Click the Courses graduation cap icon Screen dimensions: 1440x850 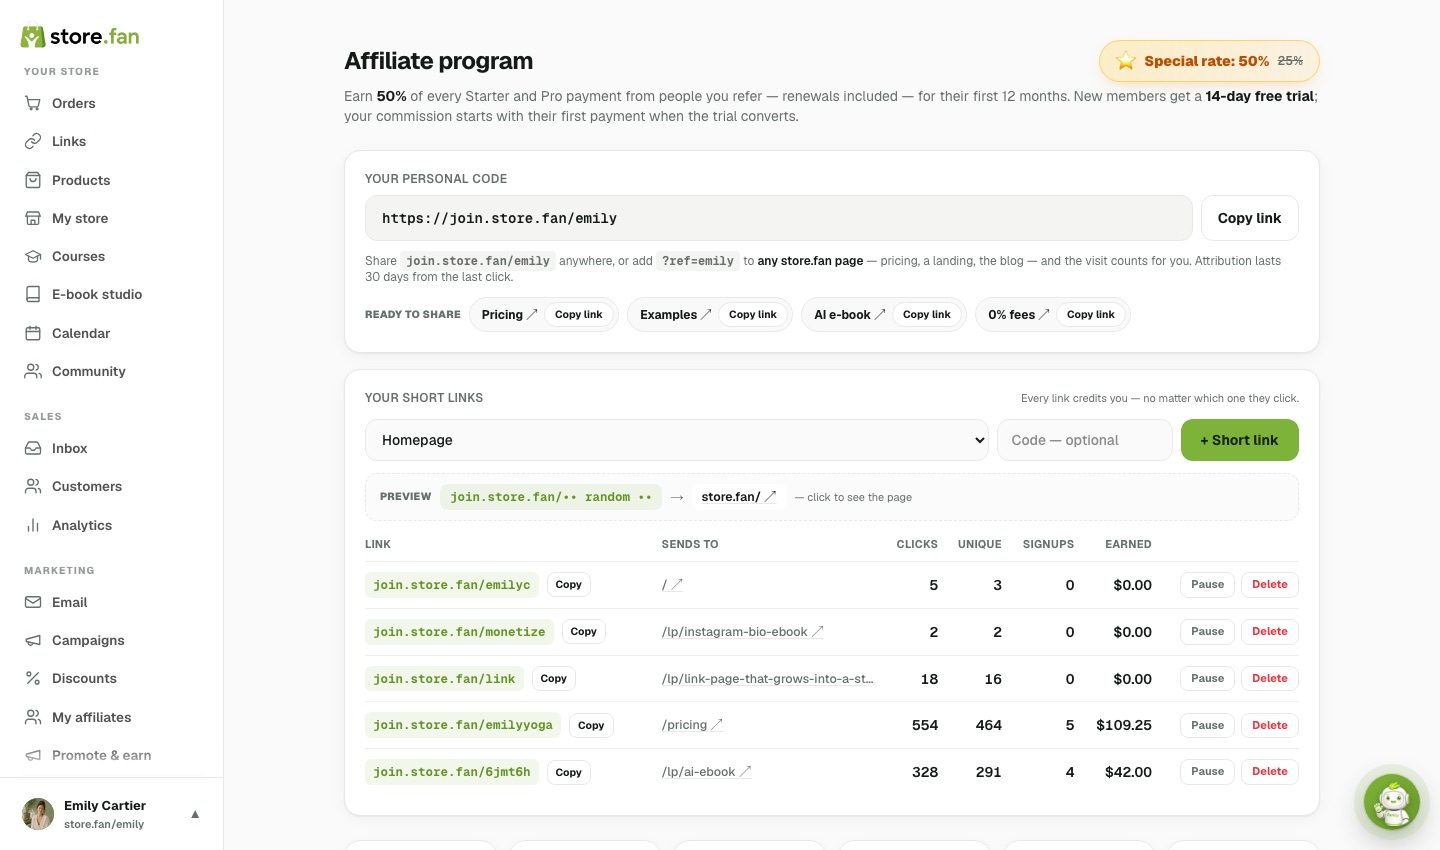[x=33, y=256]
